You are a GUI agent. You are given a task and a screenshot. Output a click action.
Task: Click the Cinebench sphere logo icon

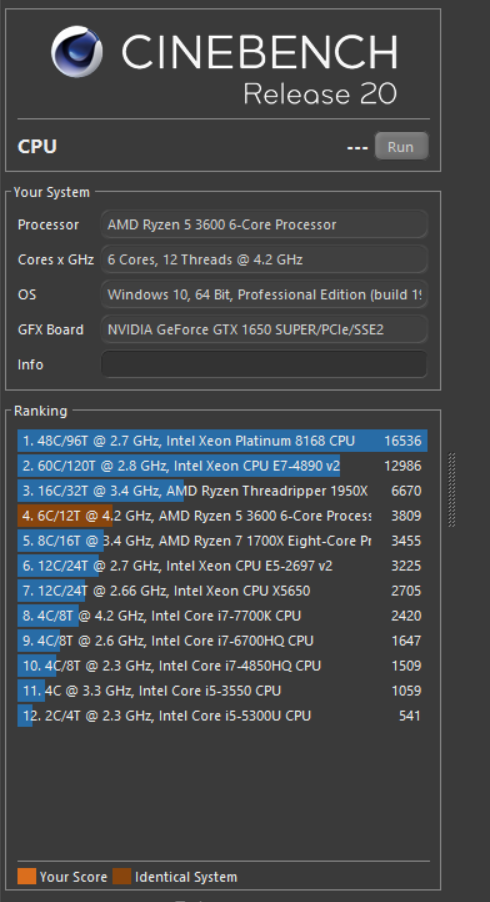76,51
